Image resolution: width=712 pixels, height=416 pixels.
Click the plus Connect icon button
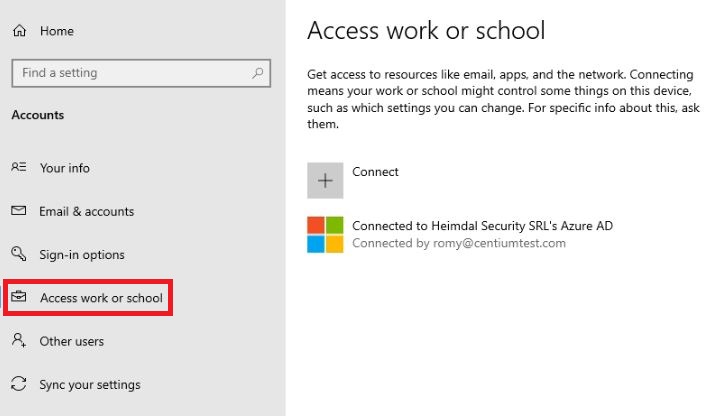coord(325,180)
